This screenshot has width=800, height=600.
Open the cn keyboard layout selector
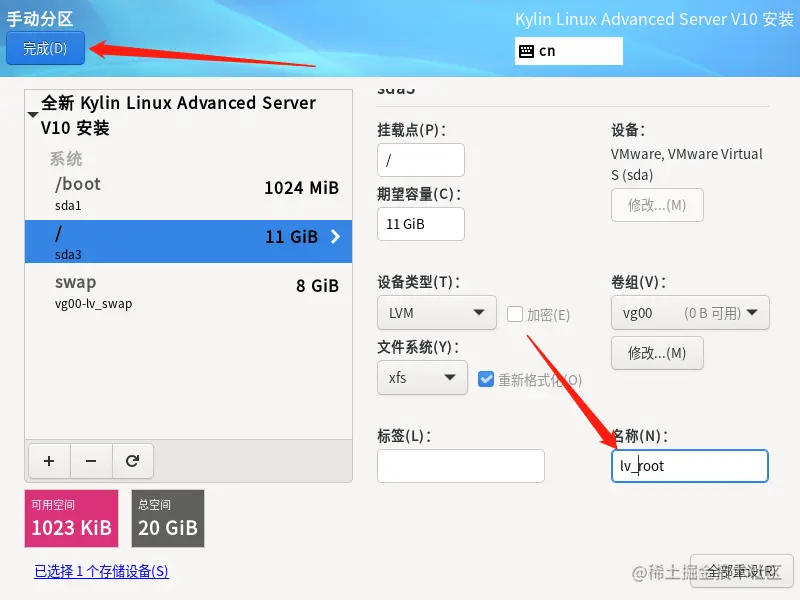568,50
